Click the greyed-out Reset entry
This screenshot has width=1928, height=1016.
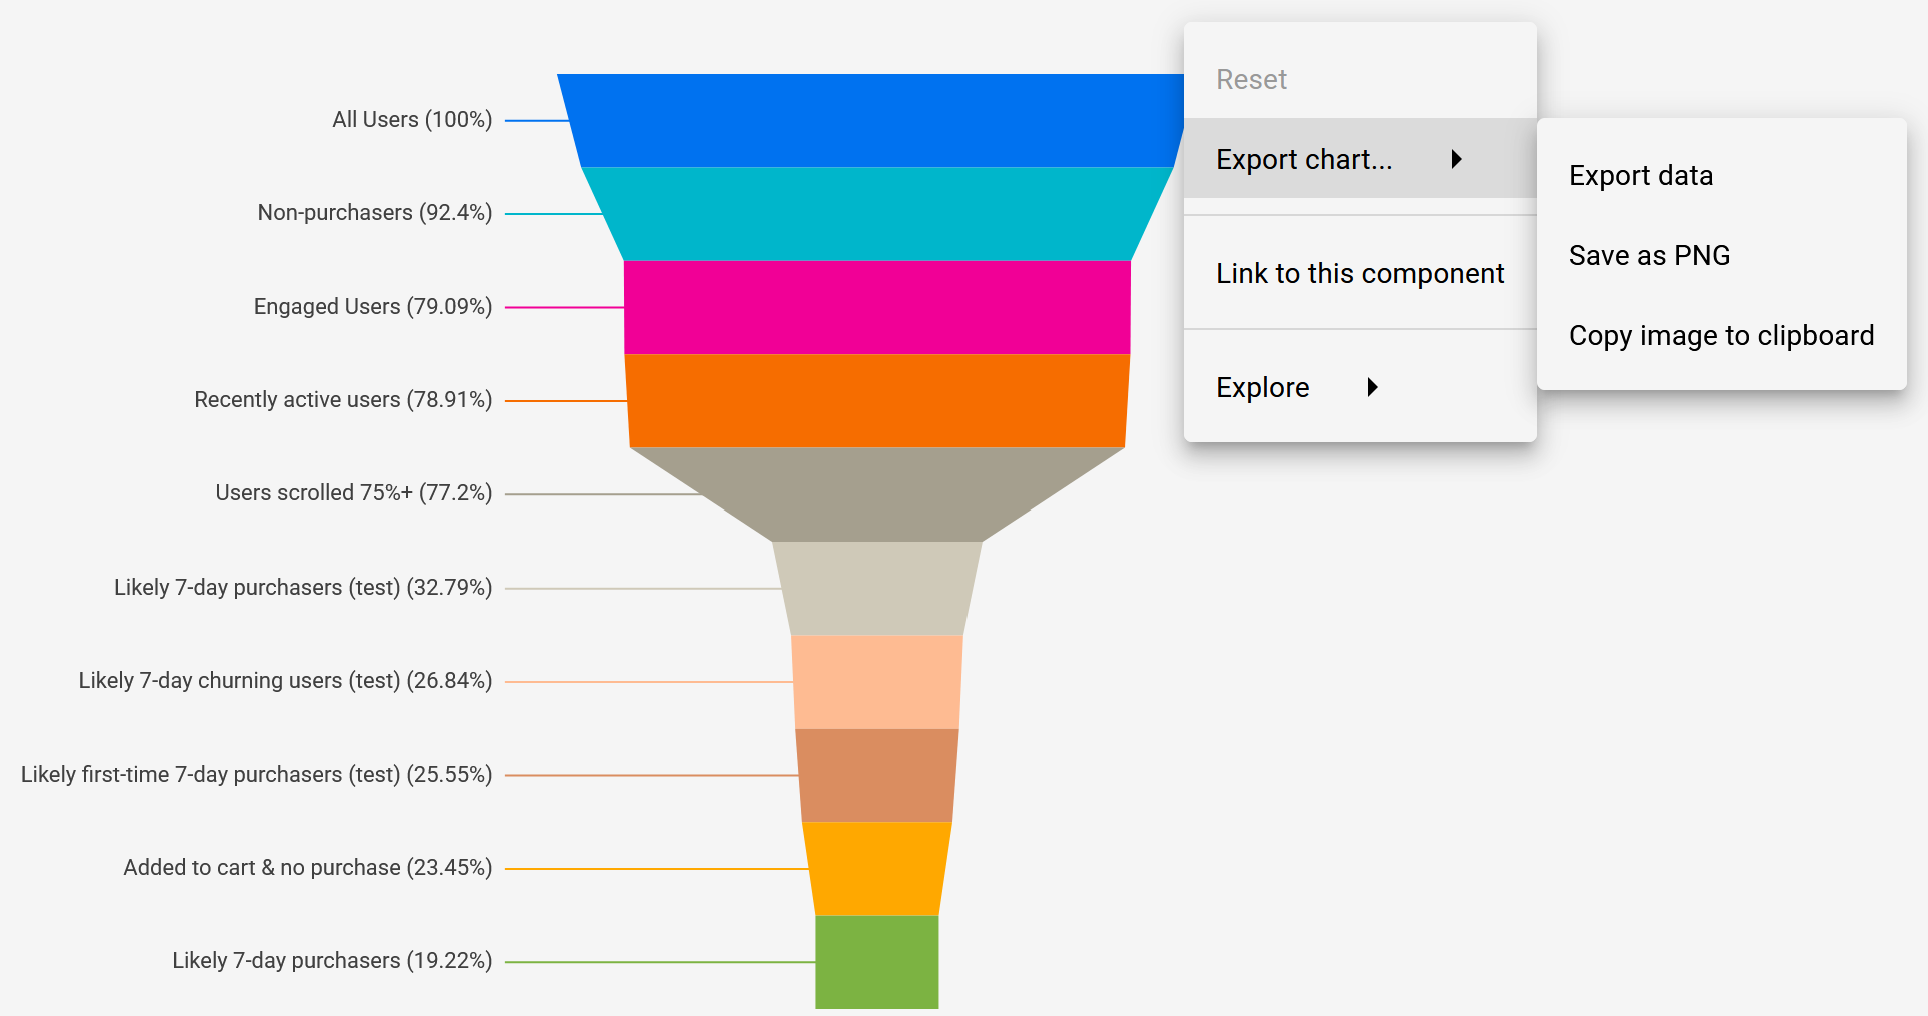1359,79
